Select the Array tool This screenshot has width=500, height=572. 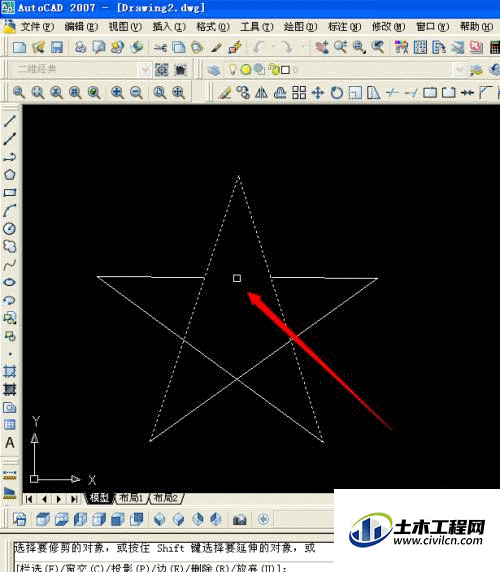pos(299,93)
